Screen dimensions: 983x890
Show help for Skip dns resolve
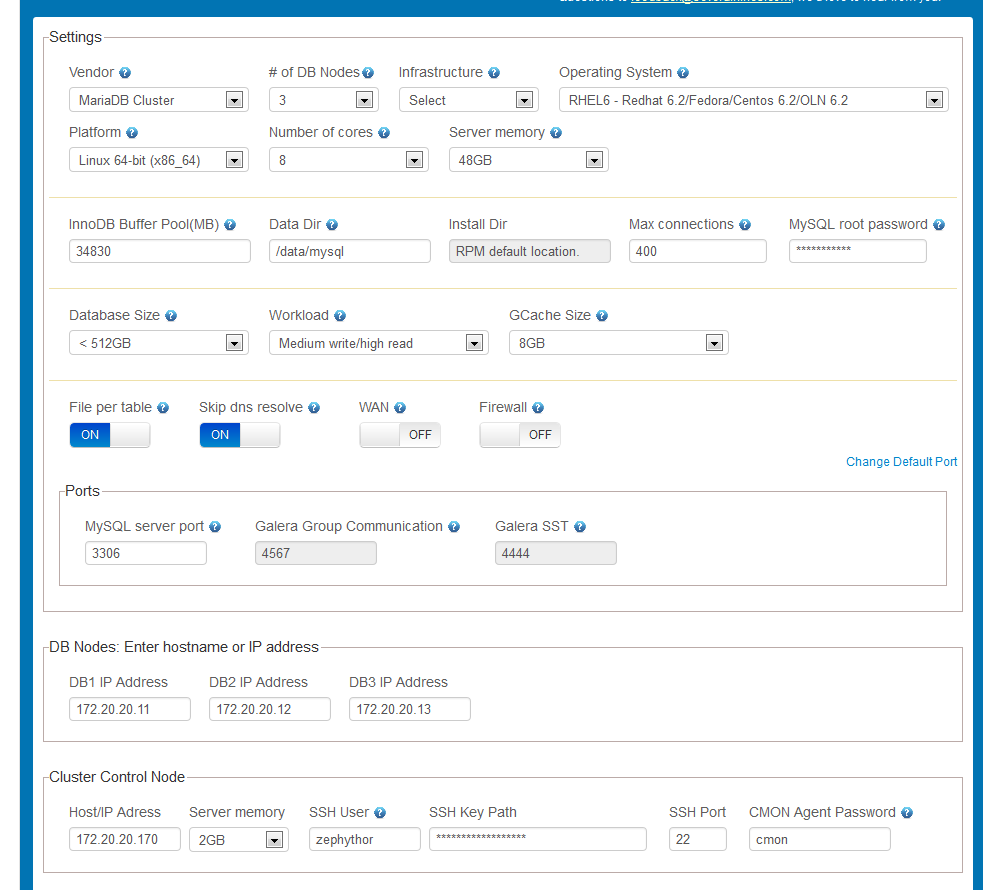pyautogui.click(x=314, y=408)
